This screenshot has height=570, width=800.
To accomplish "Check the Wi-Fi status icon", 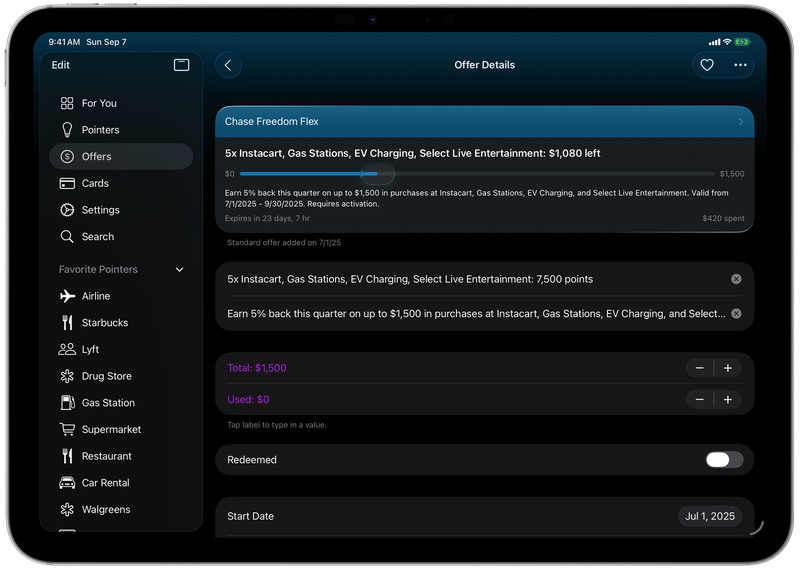I will 727,42.
